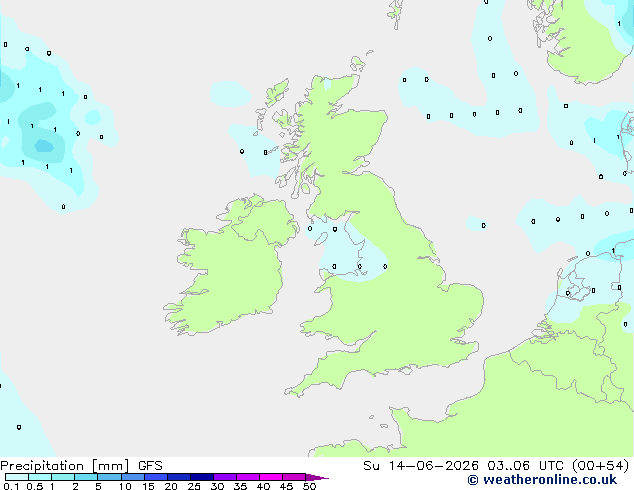Click the 'GFS' model label
The width and height of the screenshot is (634, 490).
[150, 466]
